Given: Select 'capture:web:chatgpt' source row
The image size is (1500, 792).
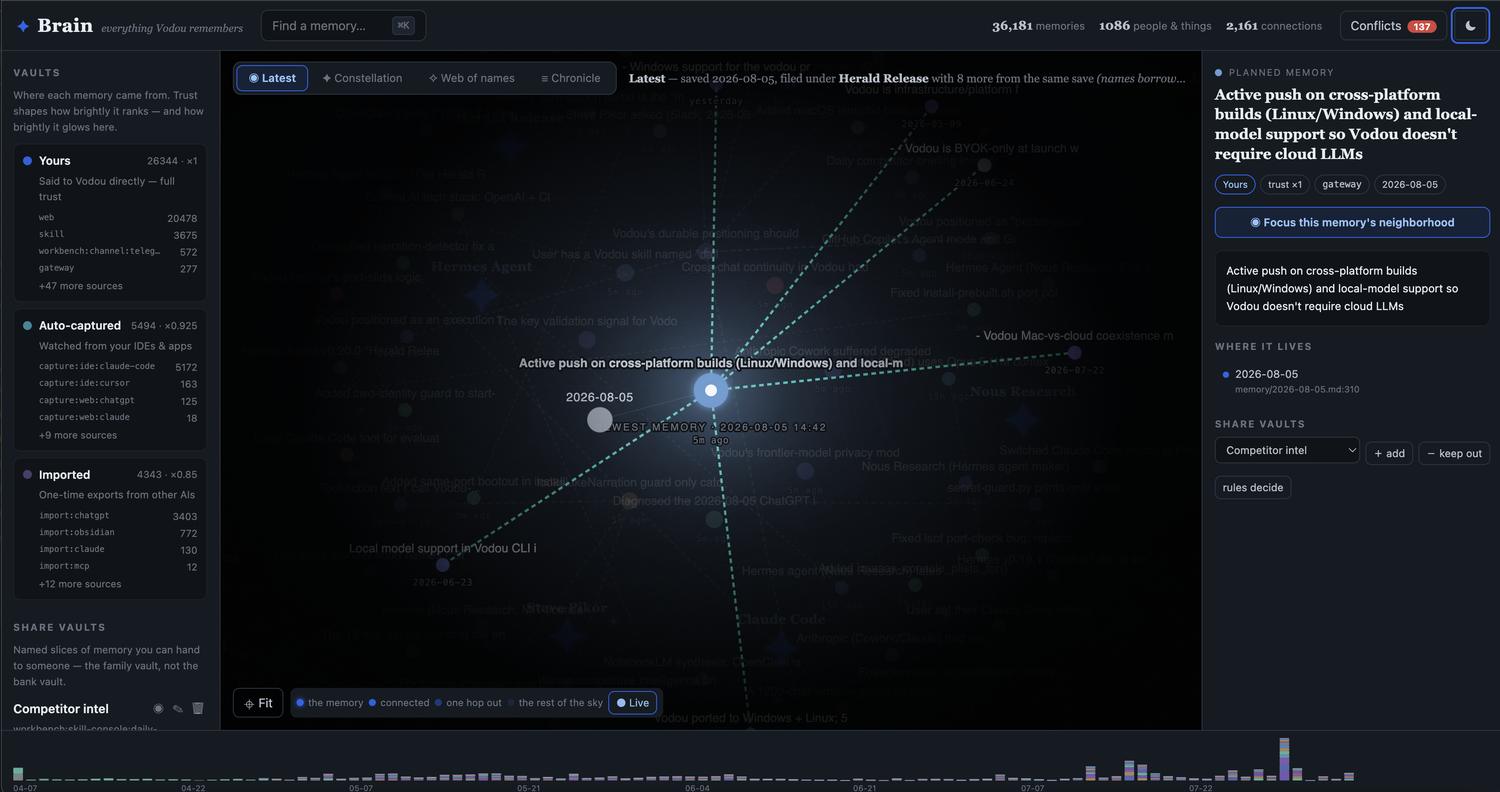Looking at the screenshot, I should pos(118,401).
